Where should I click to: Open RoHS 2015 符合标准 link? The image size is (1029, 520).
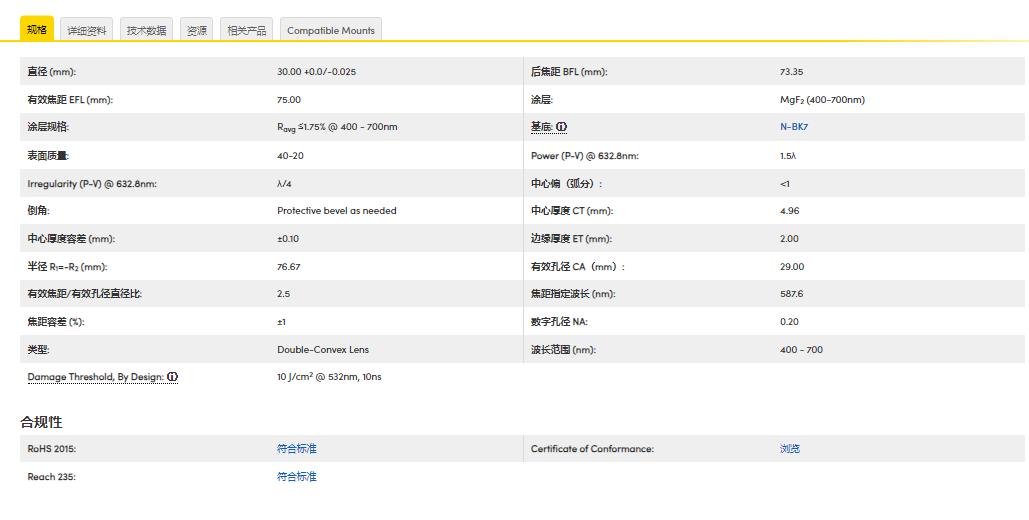[x=297, y=448]
